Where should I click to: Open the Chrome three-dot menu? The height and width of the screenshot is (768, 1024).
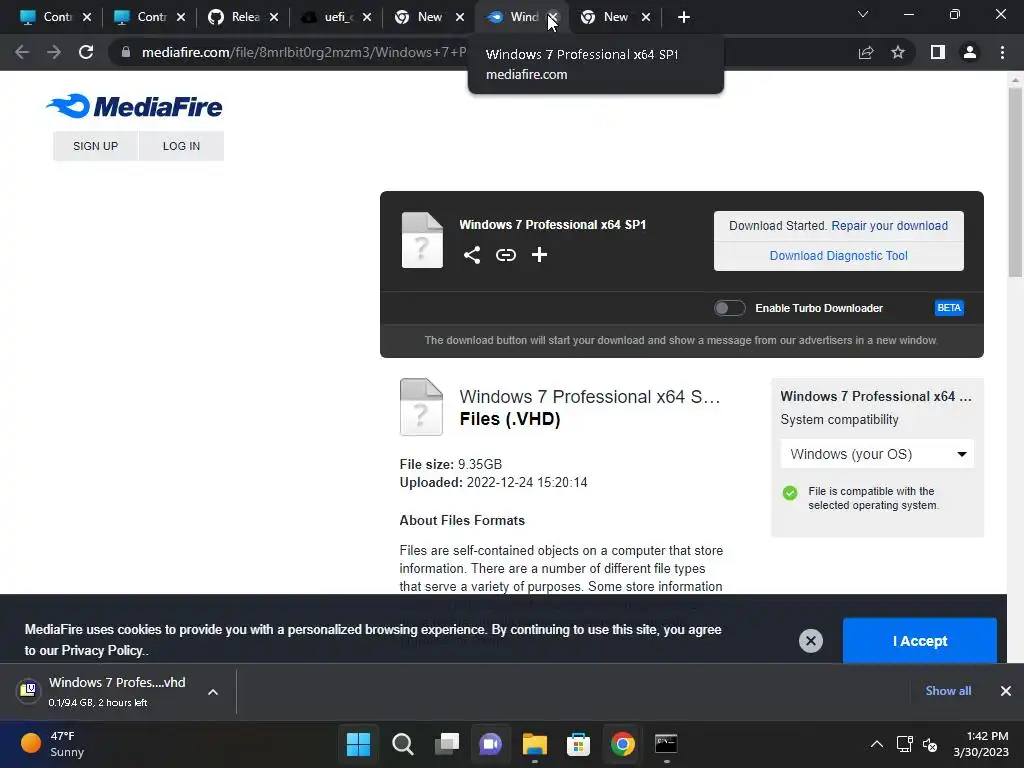(x=1002, y=52)
